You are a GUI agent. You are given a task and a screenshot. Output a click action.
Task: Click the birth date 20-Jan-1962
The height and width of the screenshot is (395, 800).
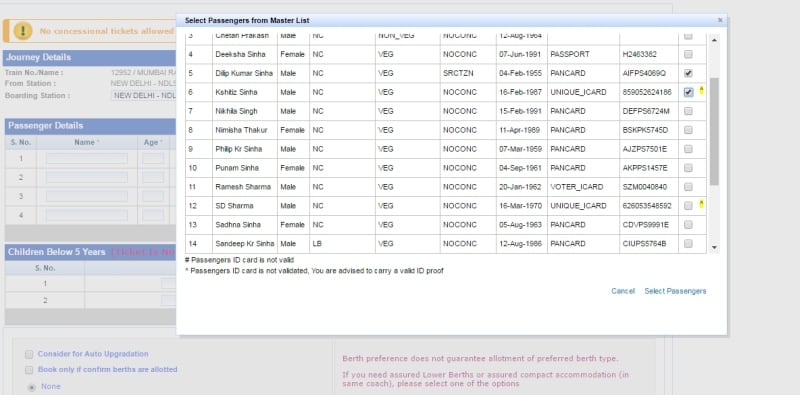click(520, 187)
